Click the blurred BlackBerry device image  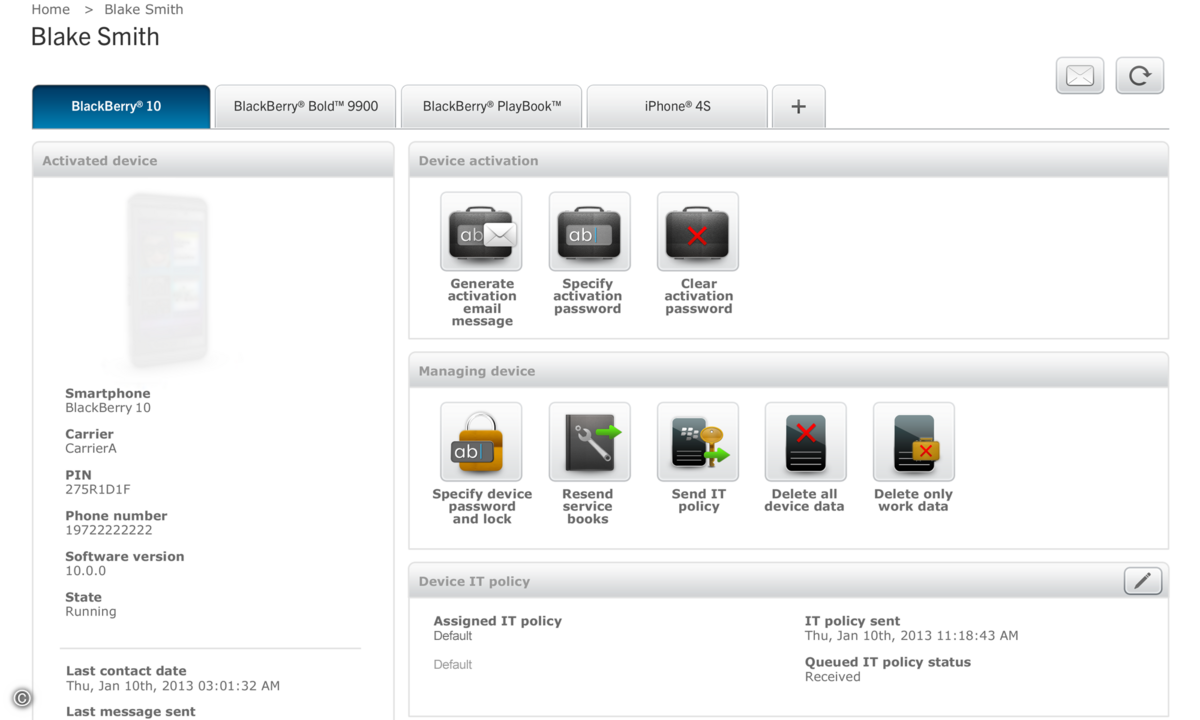pyautogui.click(x=168, y=280)
